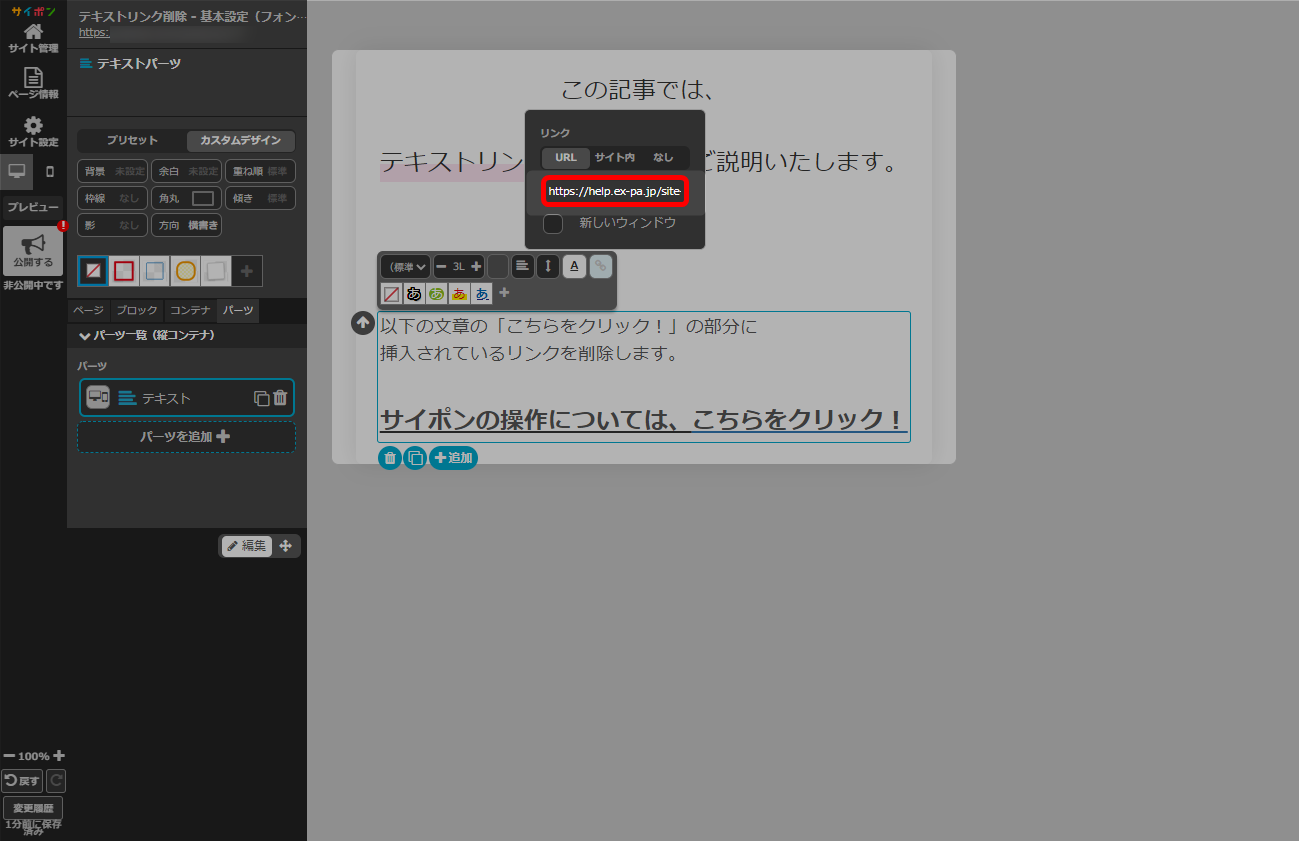The image size is (1299, 841).
Task: Apply green circle あ text style
Action: point(437,294)
